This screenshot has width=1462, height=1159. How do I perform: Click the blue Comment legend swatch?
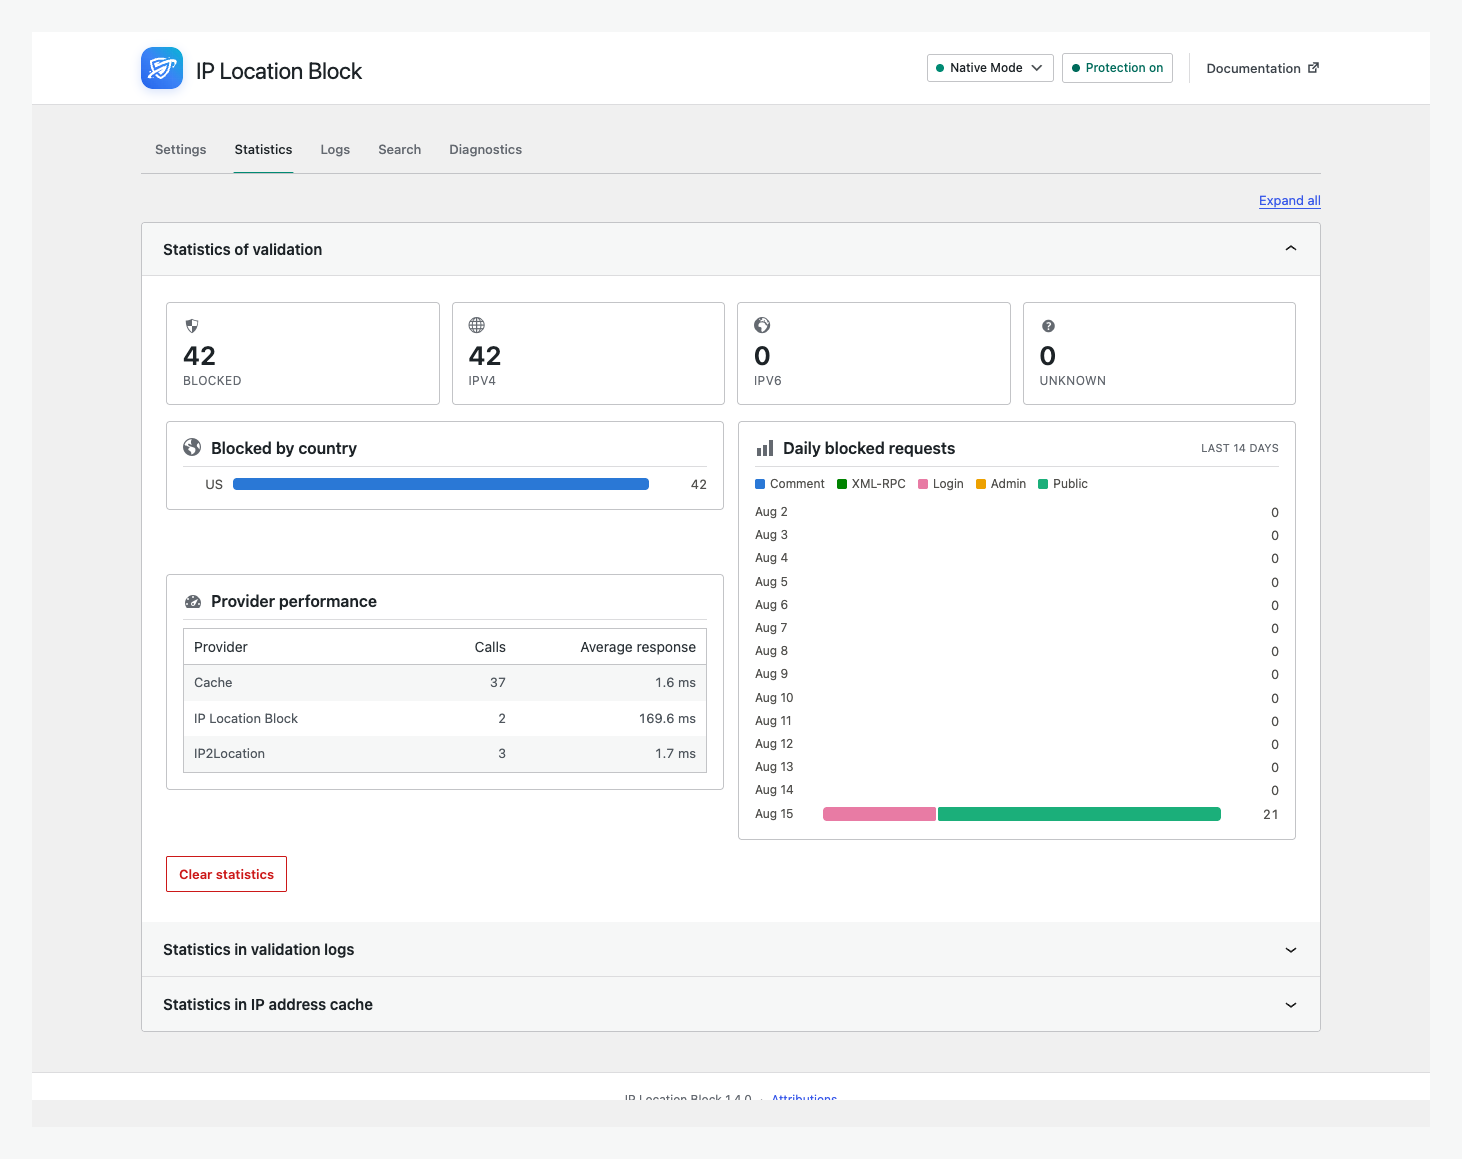point(760,484)
